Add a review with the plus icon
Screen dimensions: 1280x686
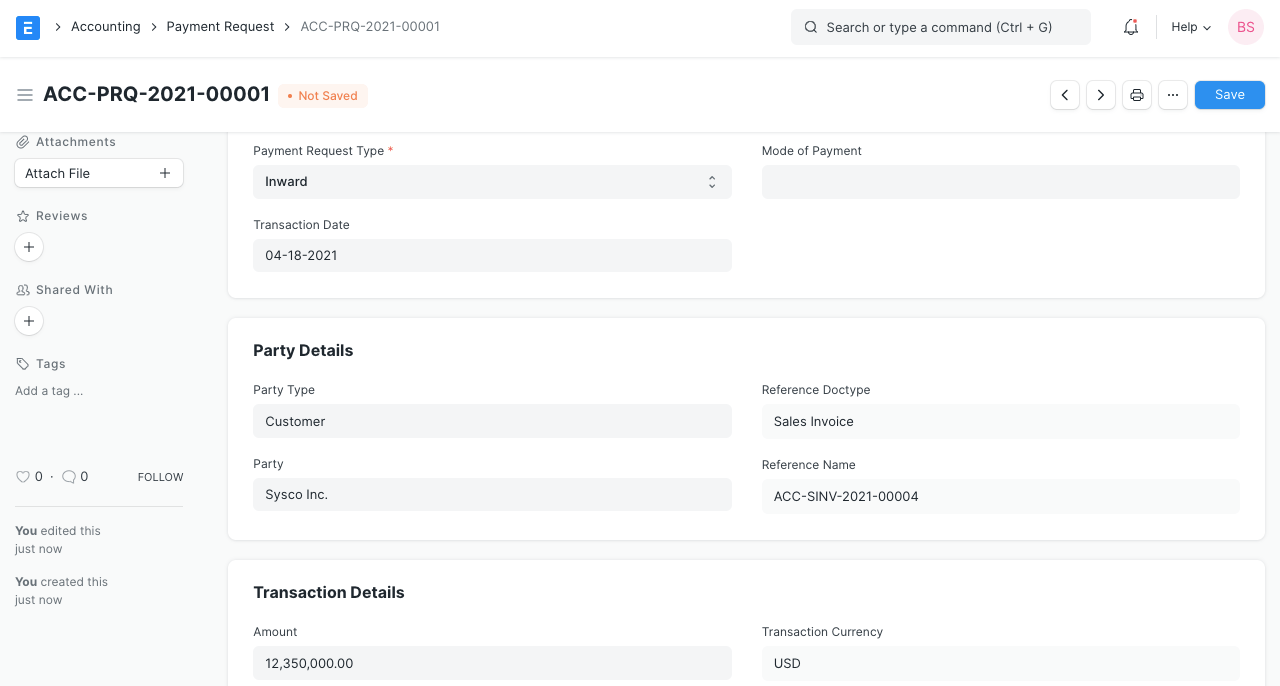(28, 247)
